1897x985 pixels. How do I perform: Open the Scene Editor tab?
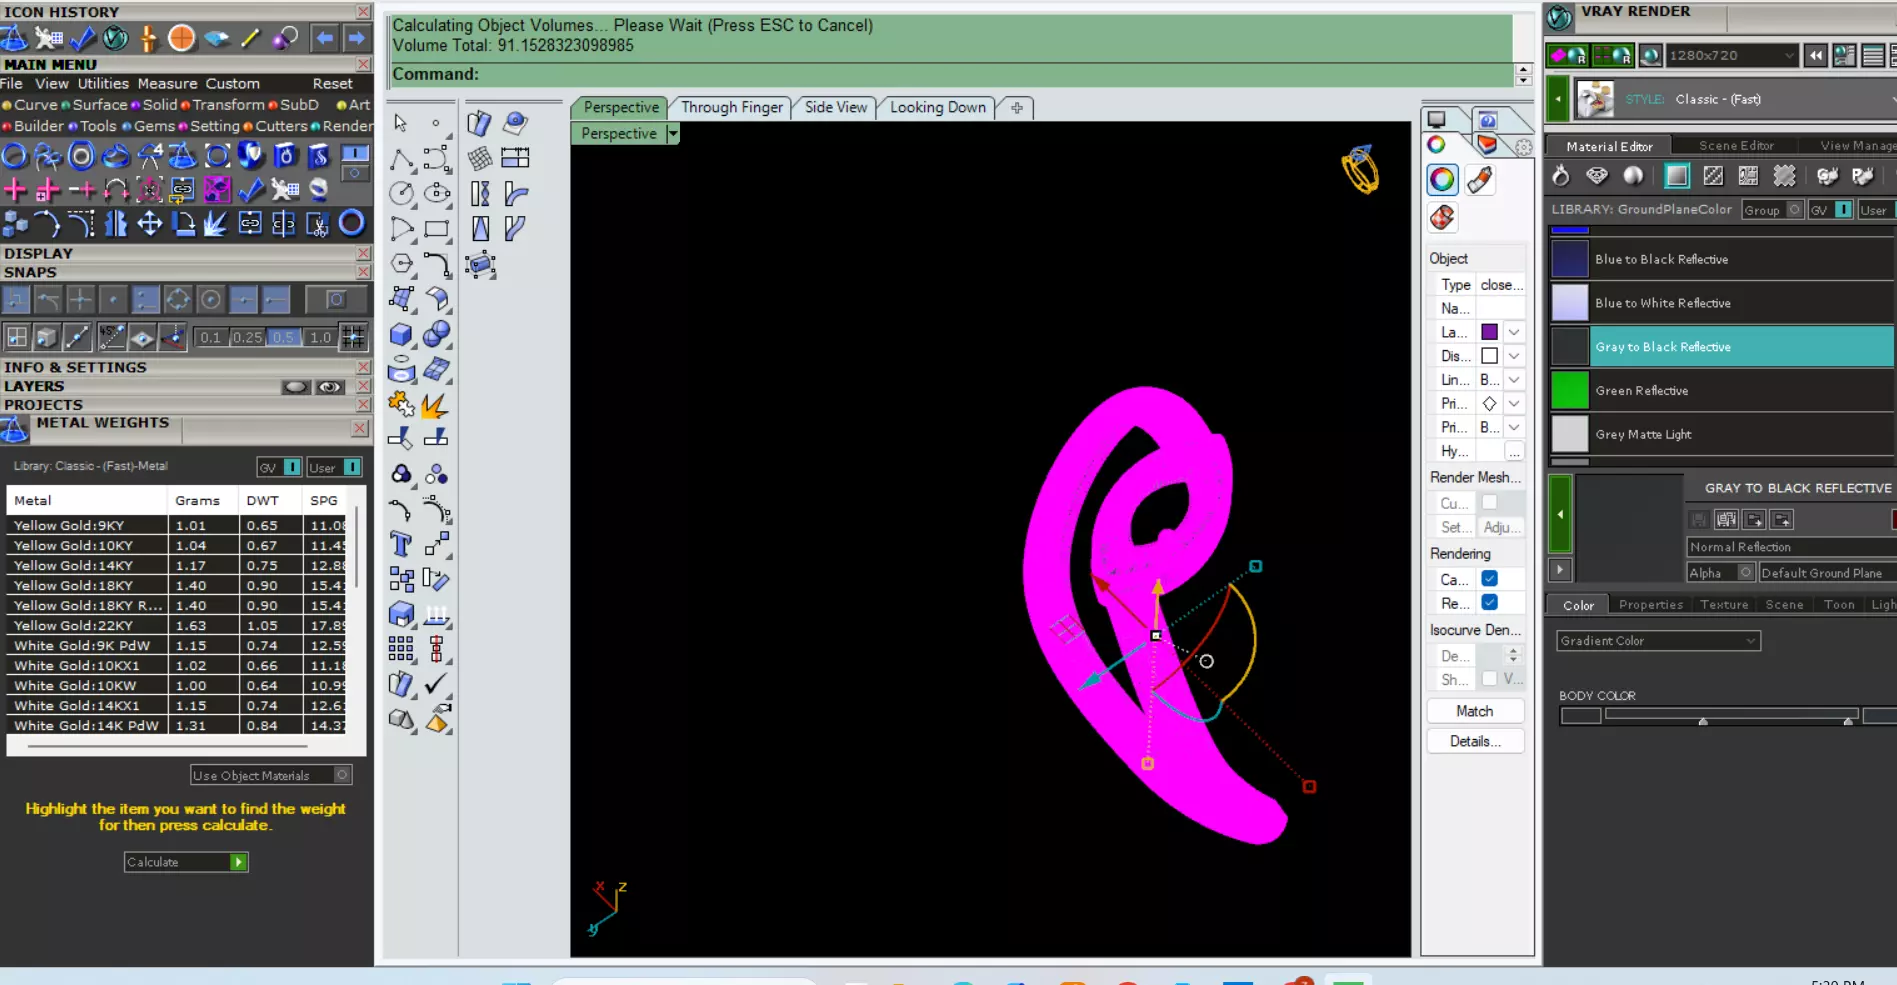coord(1736,146)
